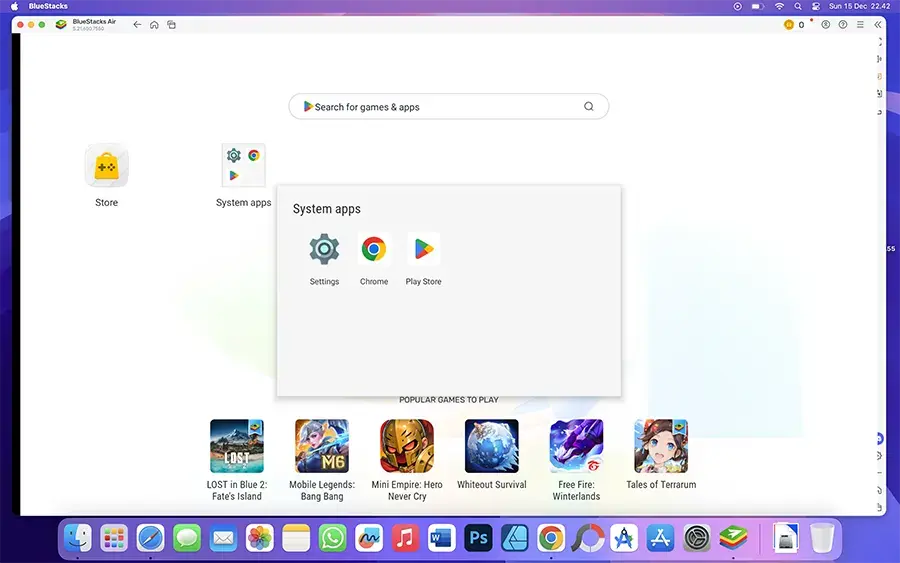The width and height of the screenshot is (900, 563).
Task: Open Mini Empire: Hero Never Cry
Action: point(407,446)
